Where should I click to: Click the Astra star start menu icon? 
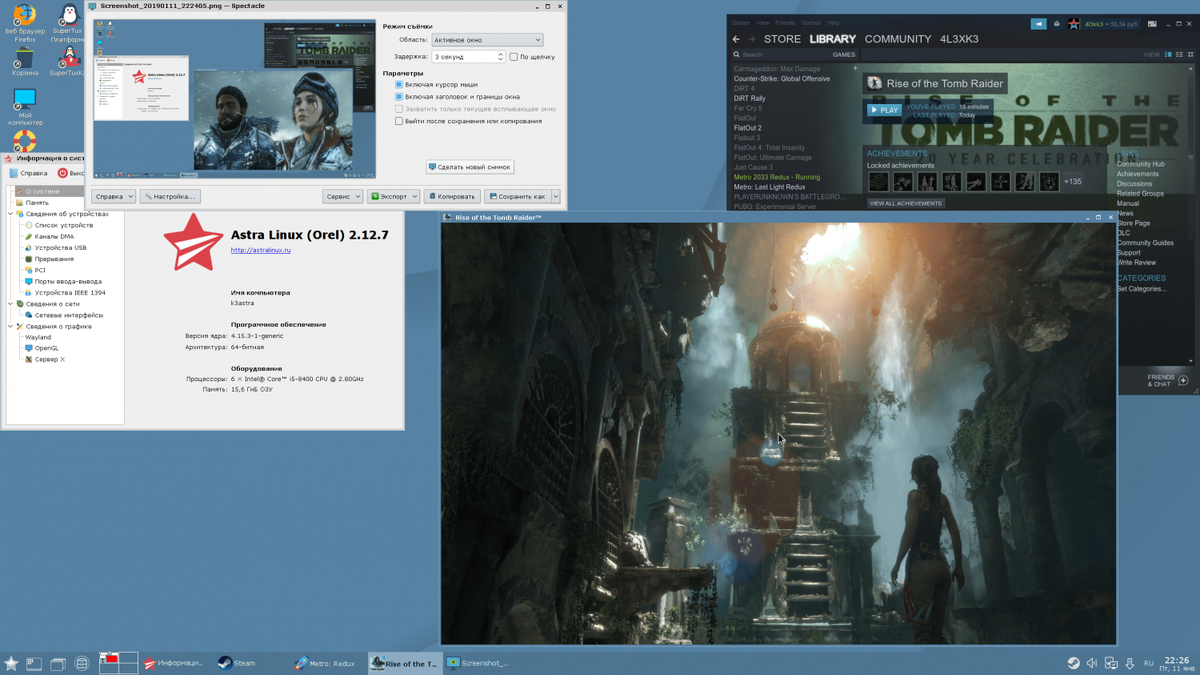[11, 663]
